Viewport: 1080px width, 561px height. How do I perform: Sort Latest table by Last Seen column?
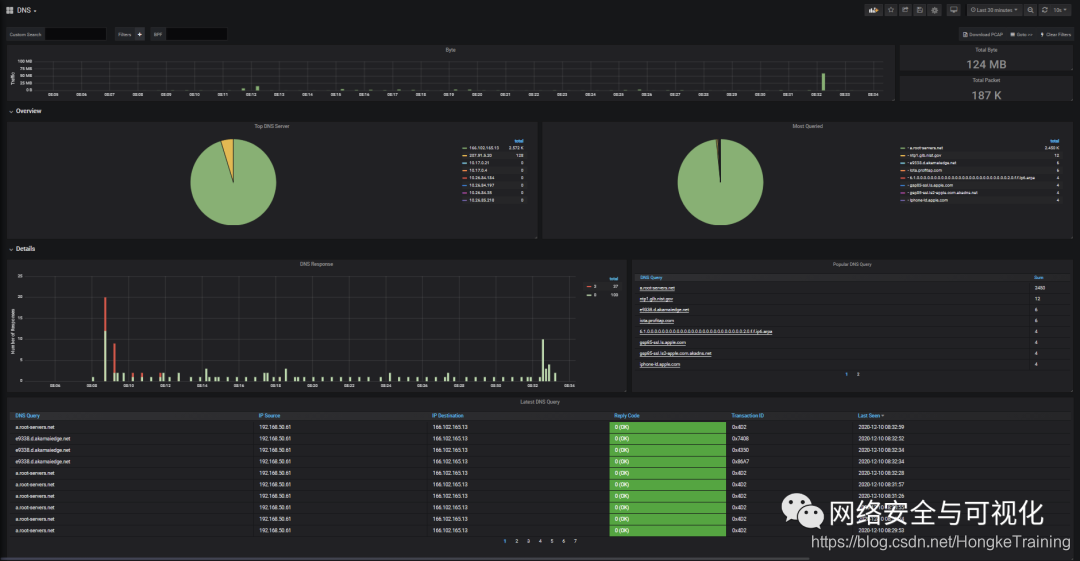tap(871, 416)
